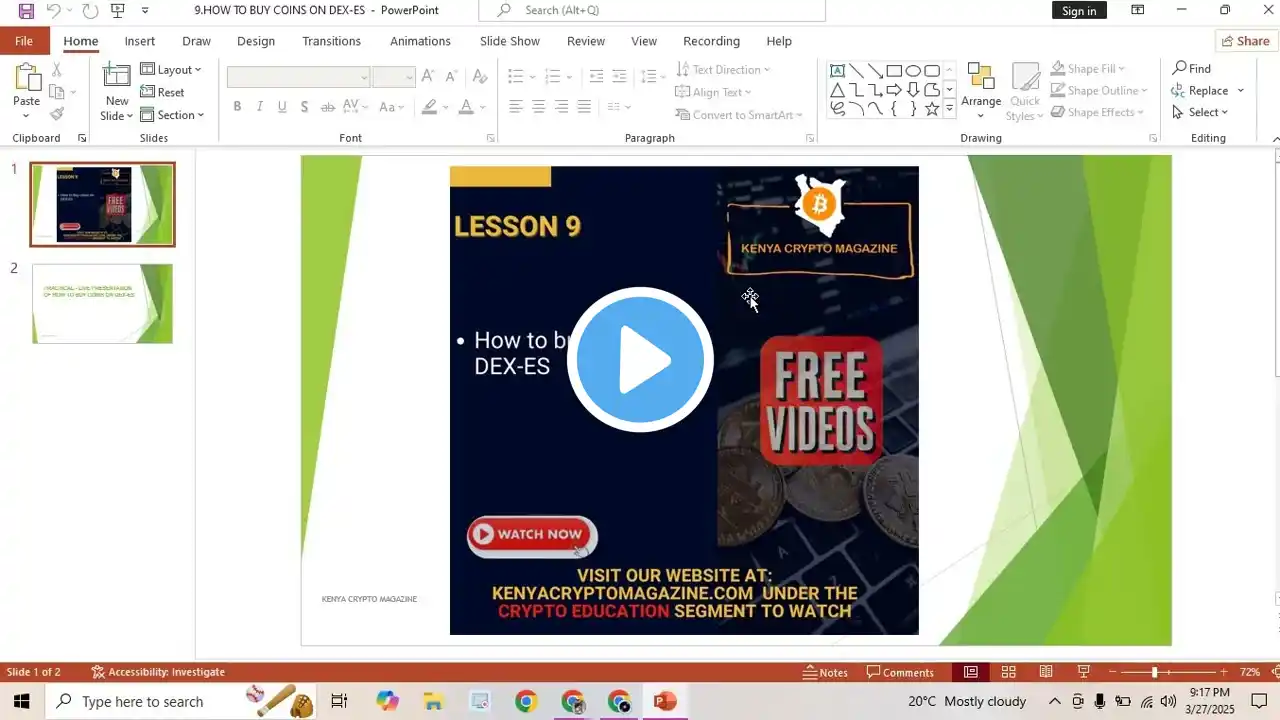
Task: Pick the oval shape in the shapes gallery
Action: click(x=913, y=71)
